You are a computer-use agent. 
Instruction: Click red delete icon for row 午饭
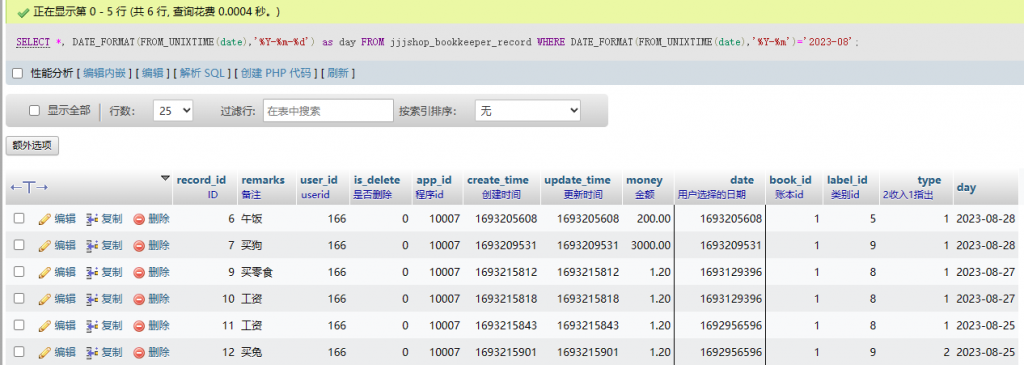[139, 219]
